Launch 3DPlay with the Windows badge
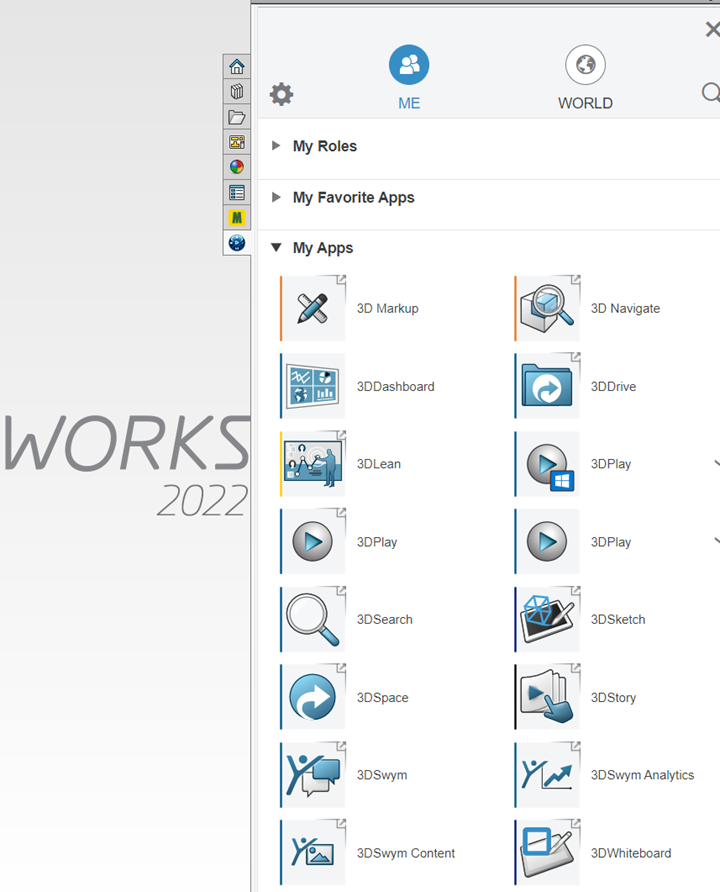 tap(547, 464)
